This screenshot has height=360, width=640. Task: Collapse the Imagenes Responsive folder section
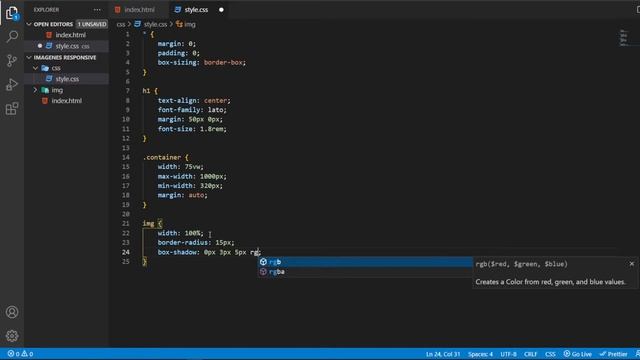(x=29, y=58)
